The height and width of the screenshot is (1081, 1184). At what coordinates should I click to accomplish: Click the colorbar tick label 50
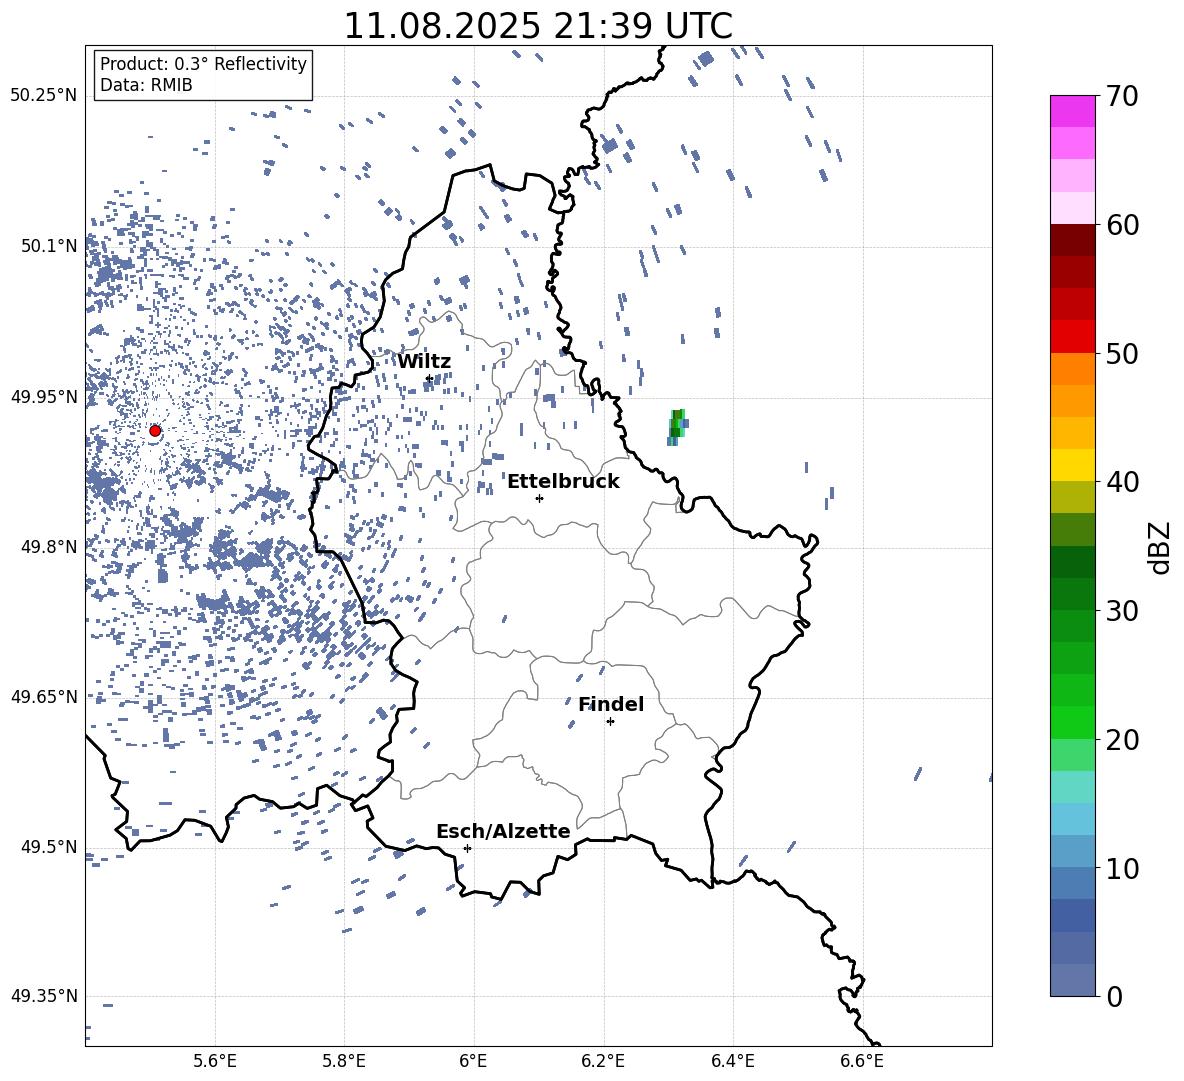(x=1122, y=353)
